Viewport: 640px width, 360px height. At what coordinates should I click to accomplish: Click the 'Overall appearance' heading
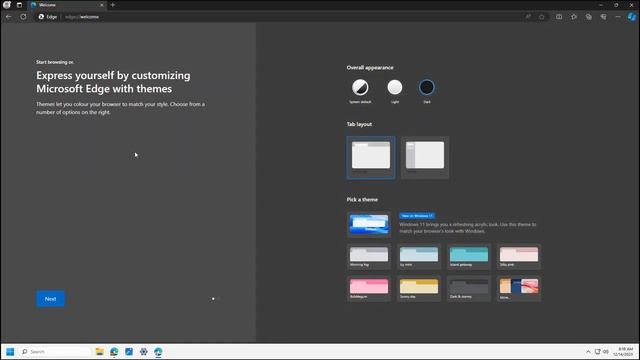pyautogui.click(x=370, y=68)
